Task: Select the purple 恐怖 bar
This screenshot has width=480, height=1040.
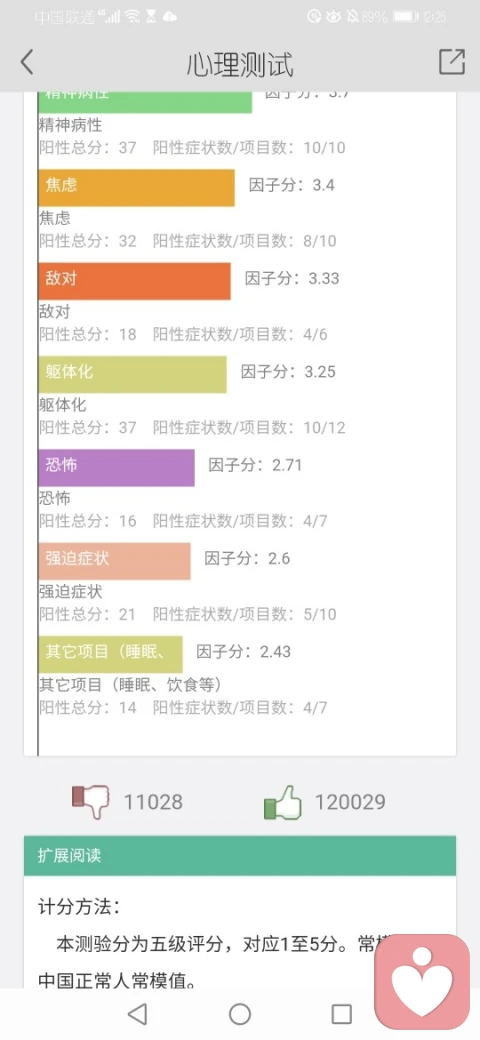Action: coord(117,468)
